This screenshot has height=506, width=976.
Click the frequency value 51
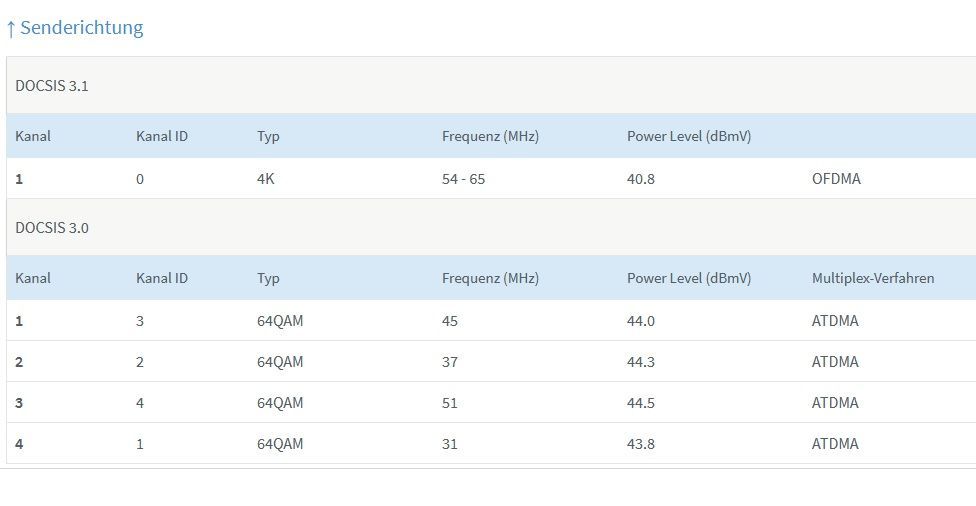[450, 403]
